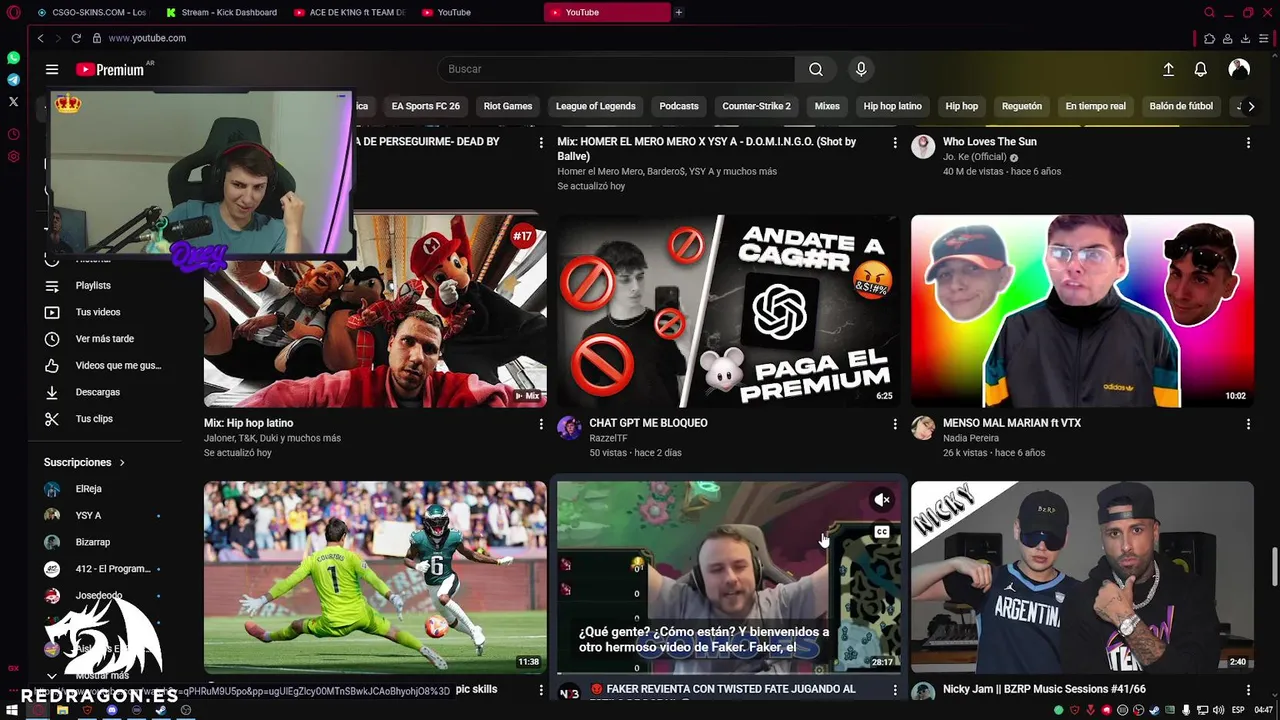Go back with the browser arrow
Viewport: 1280px width, 720px height.
click(40, 38)
